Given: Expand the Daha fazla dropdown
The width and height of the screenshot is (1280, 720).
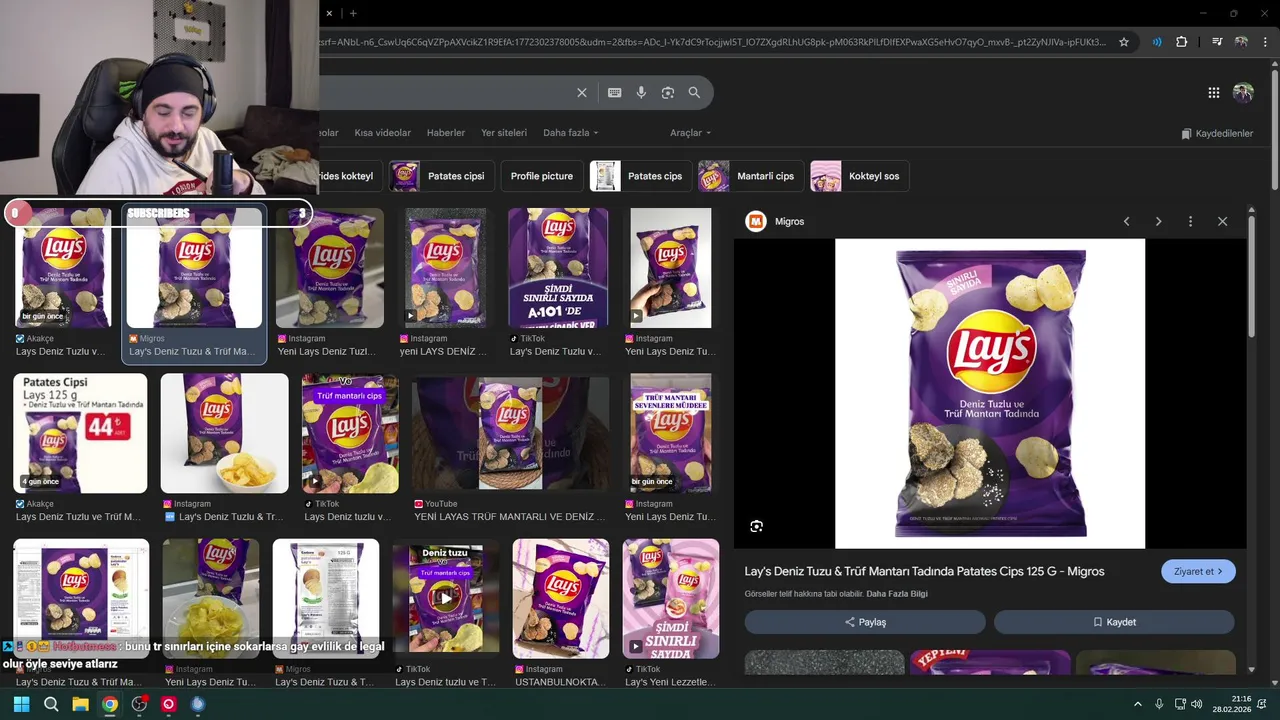Looking at the screenshot, I should coord(570,133).
